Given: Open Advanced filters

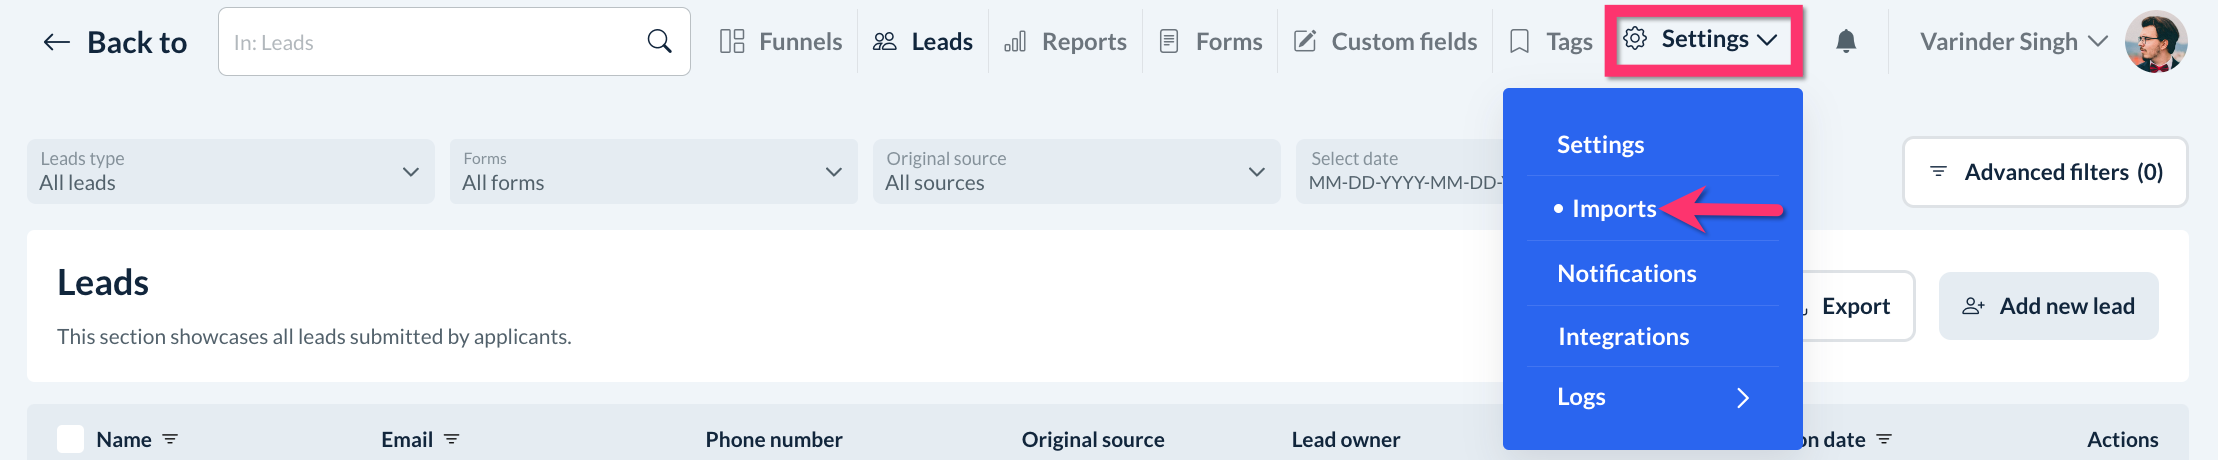Looking at the screenshot, I should (x=2045, y=172).
